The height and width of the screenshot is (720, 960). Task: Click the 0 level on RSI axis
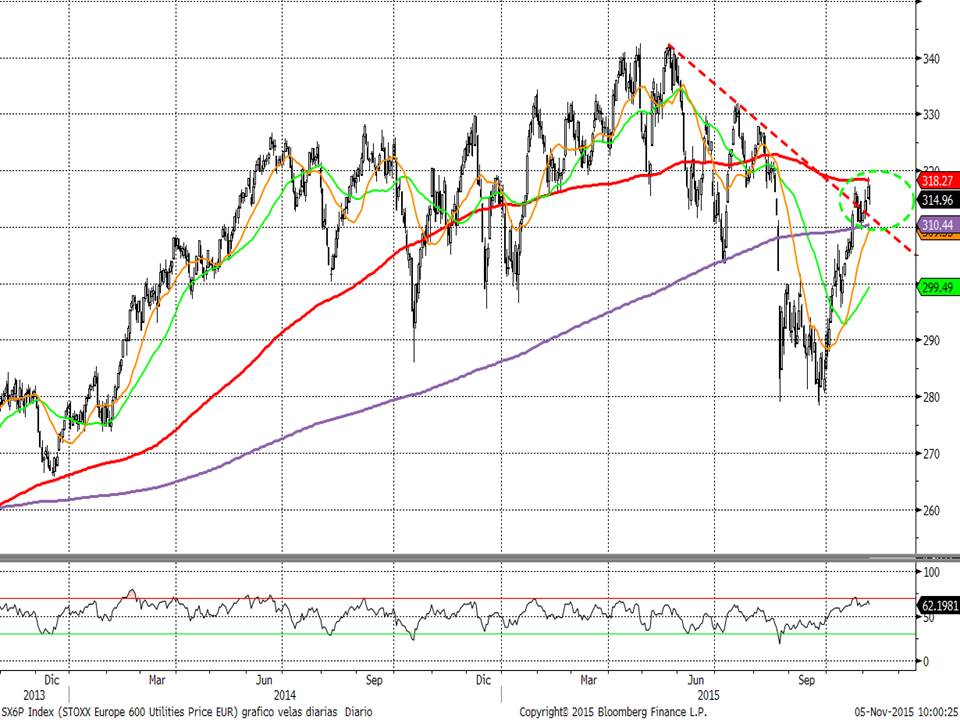click(x=926, y=661)
